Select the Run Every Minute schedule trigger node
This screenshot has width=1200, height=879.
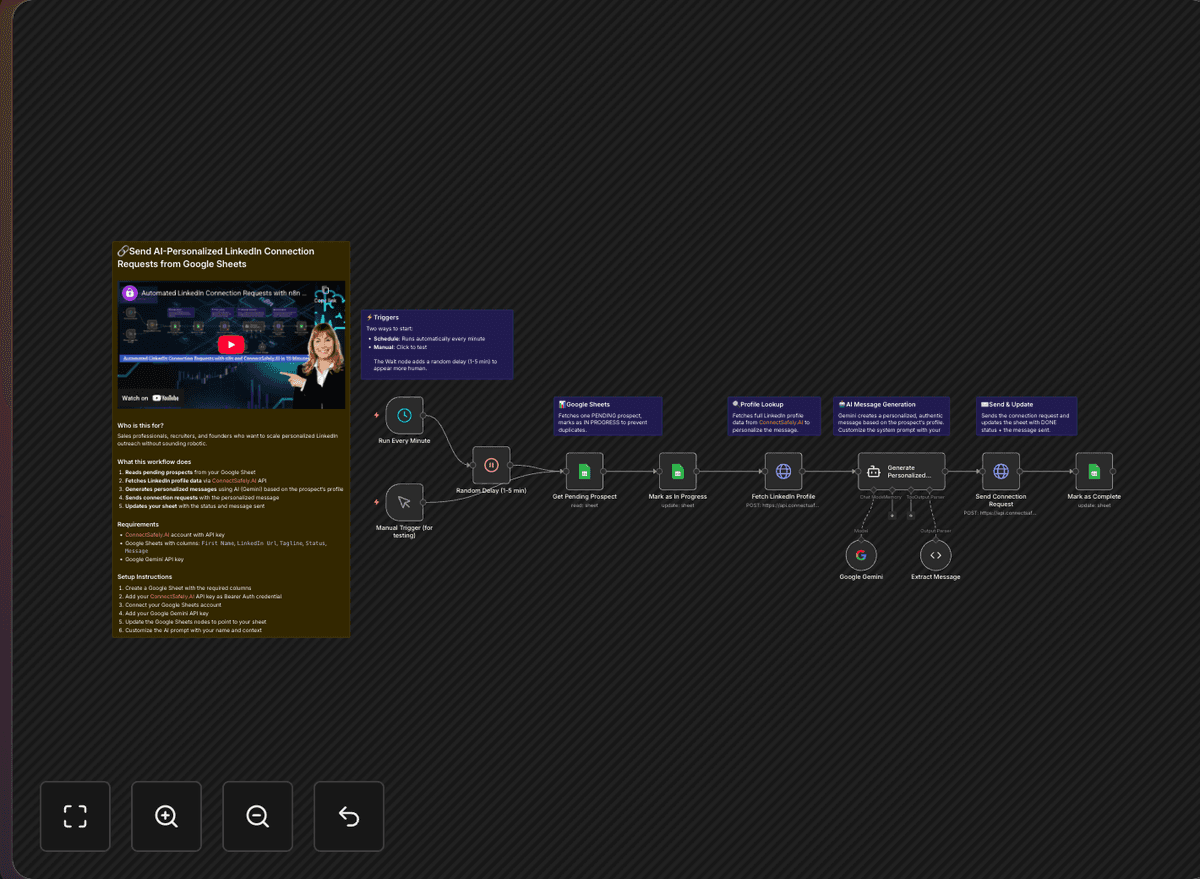pyautogui.click(x=402, y=413)
